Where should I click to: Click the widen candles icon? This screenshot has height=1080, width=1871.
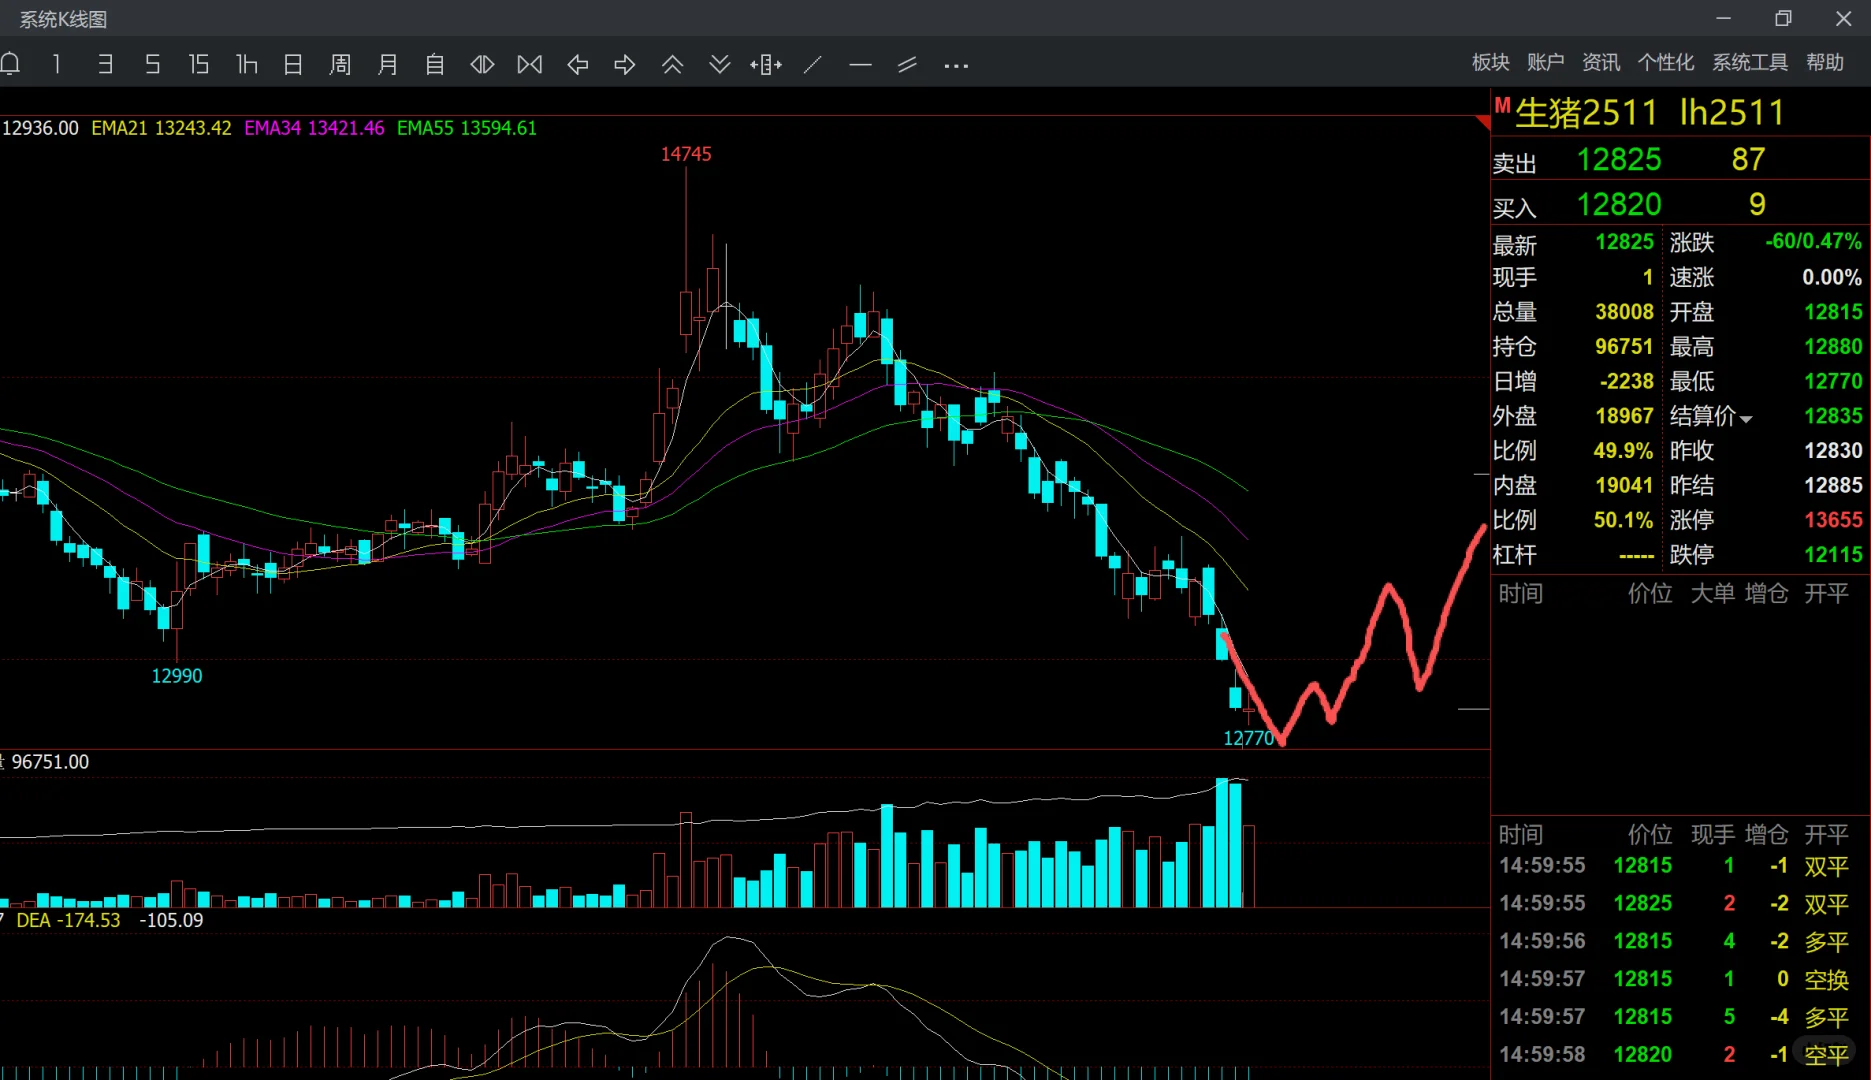click(x=482, y=65)
